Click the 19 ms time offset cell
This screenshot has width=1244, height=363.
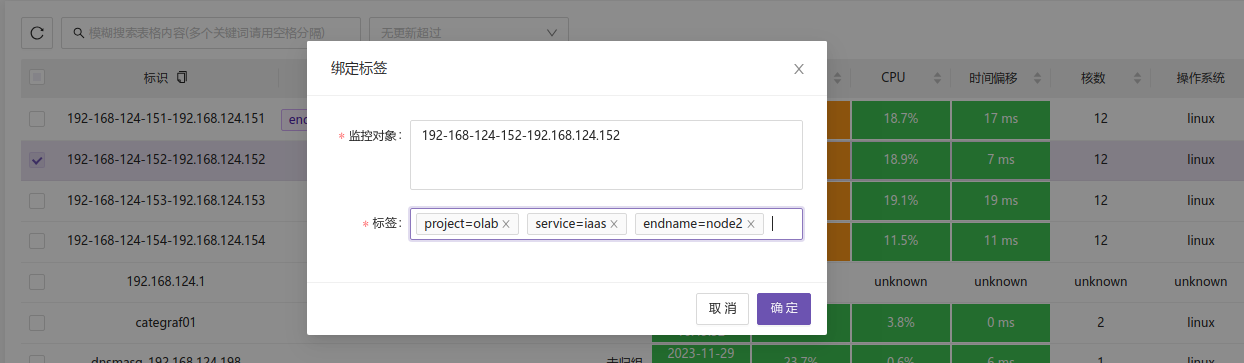[x=1000, y=200]
